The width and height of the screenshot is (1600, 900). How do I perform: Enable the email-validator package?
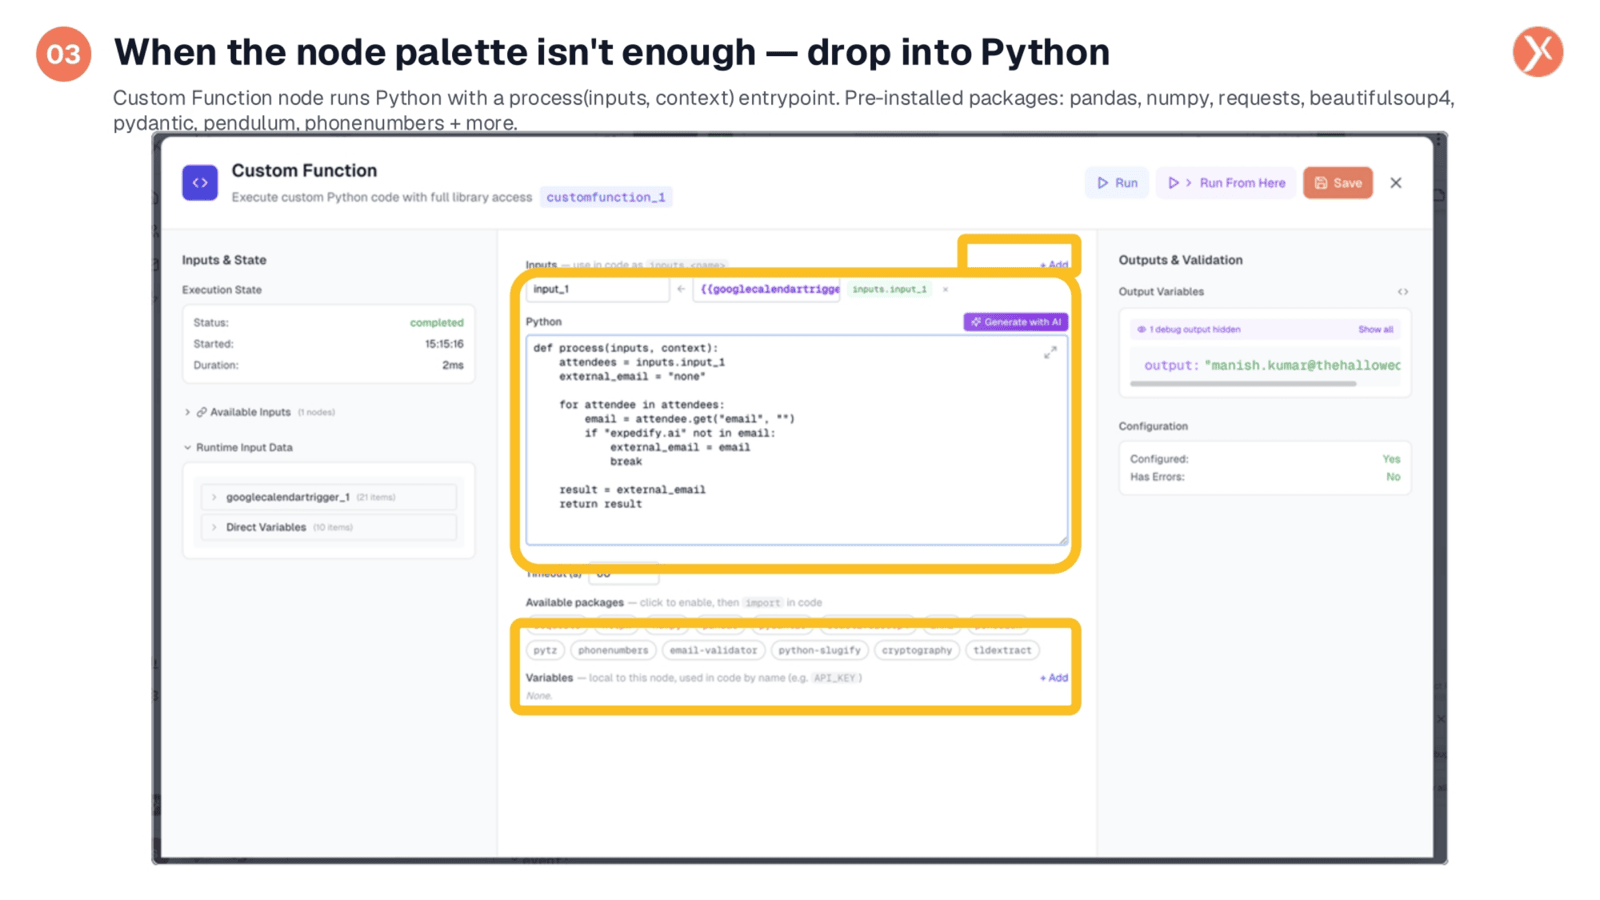[713, 650]
